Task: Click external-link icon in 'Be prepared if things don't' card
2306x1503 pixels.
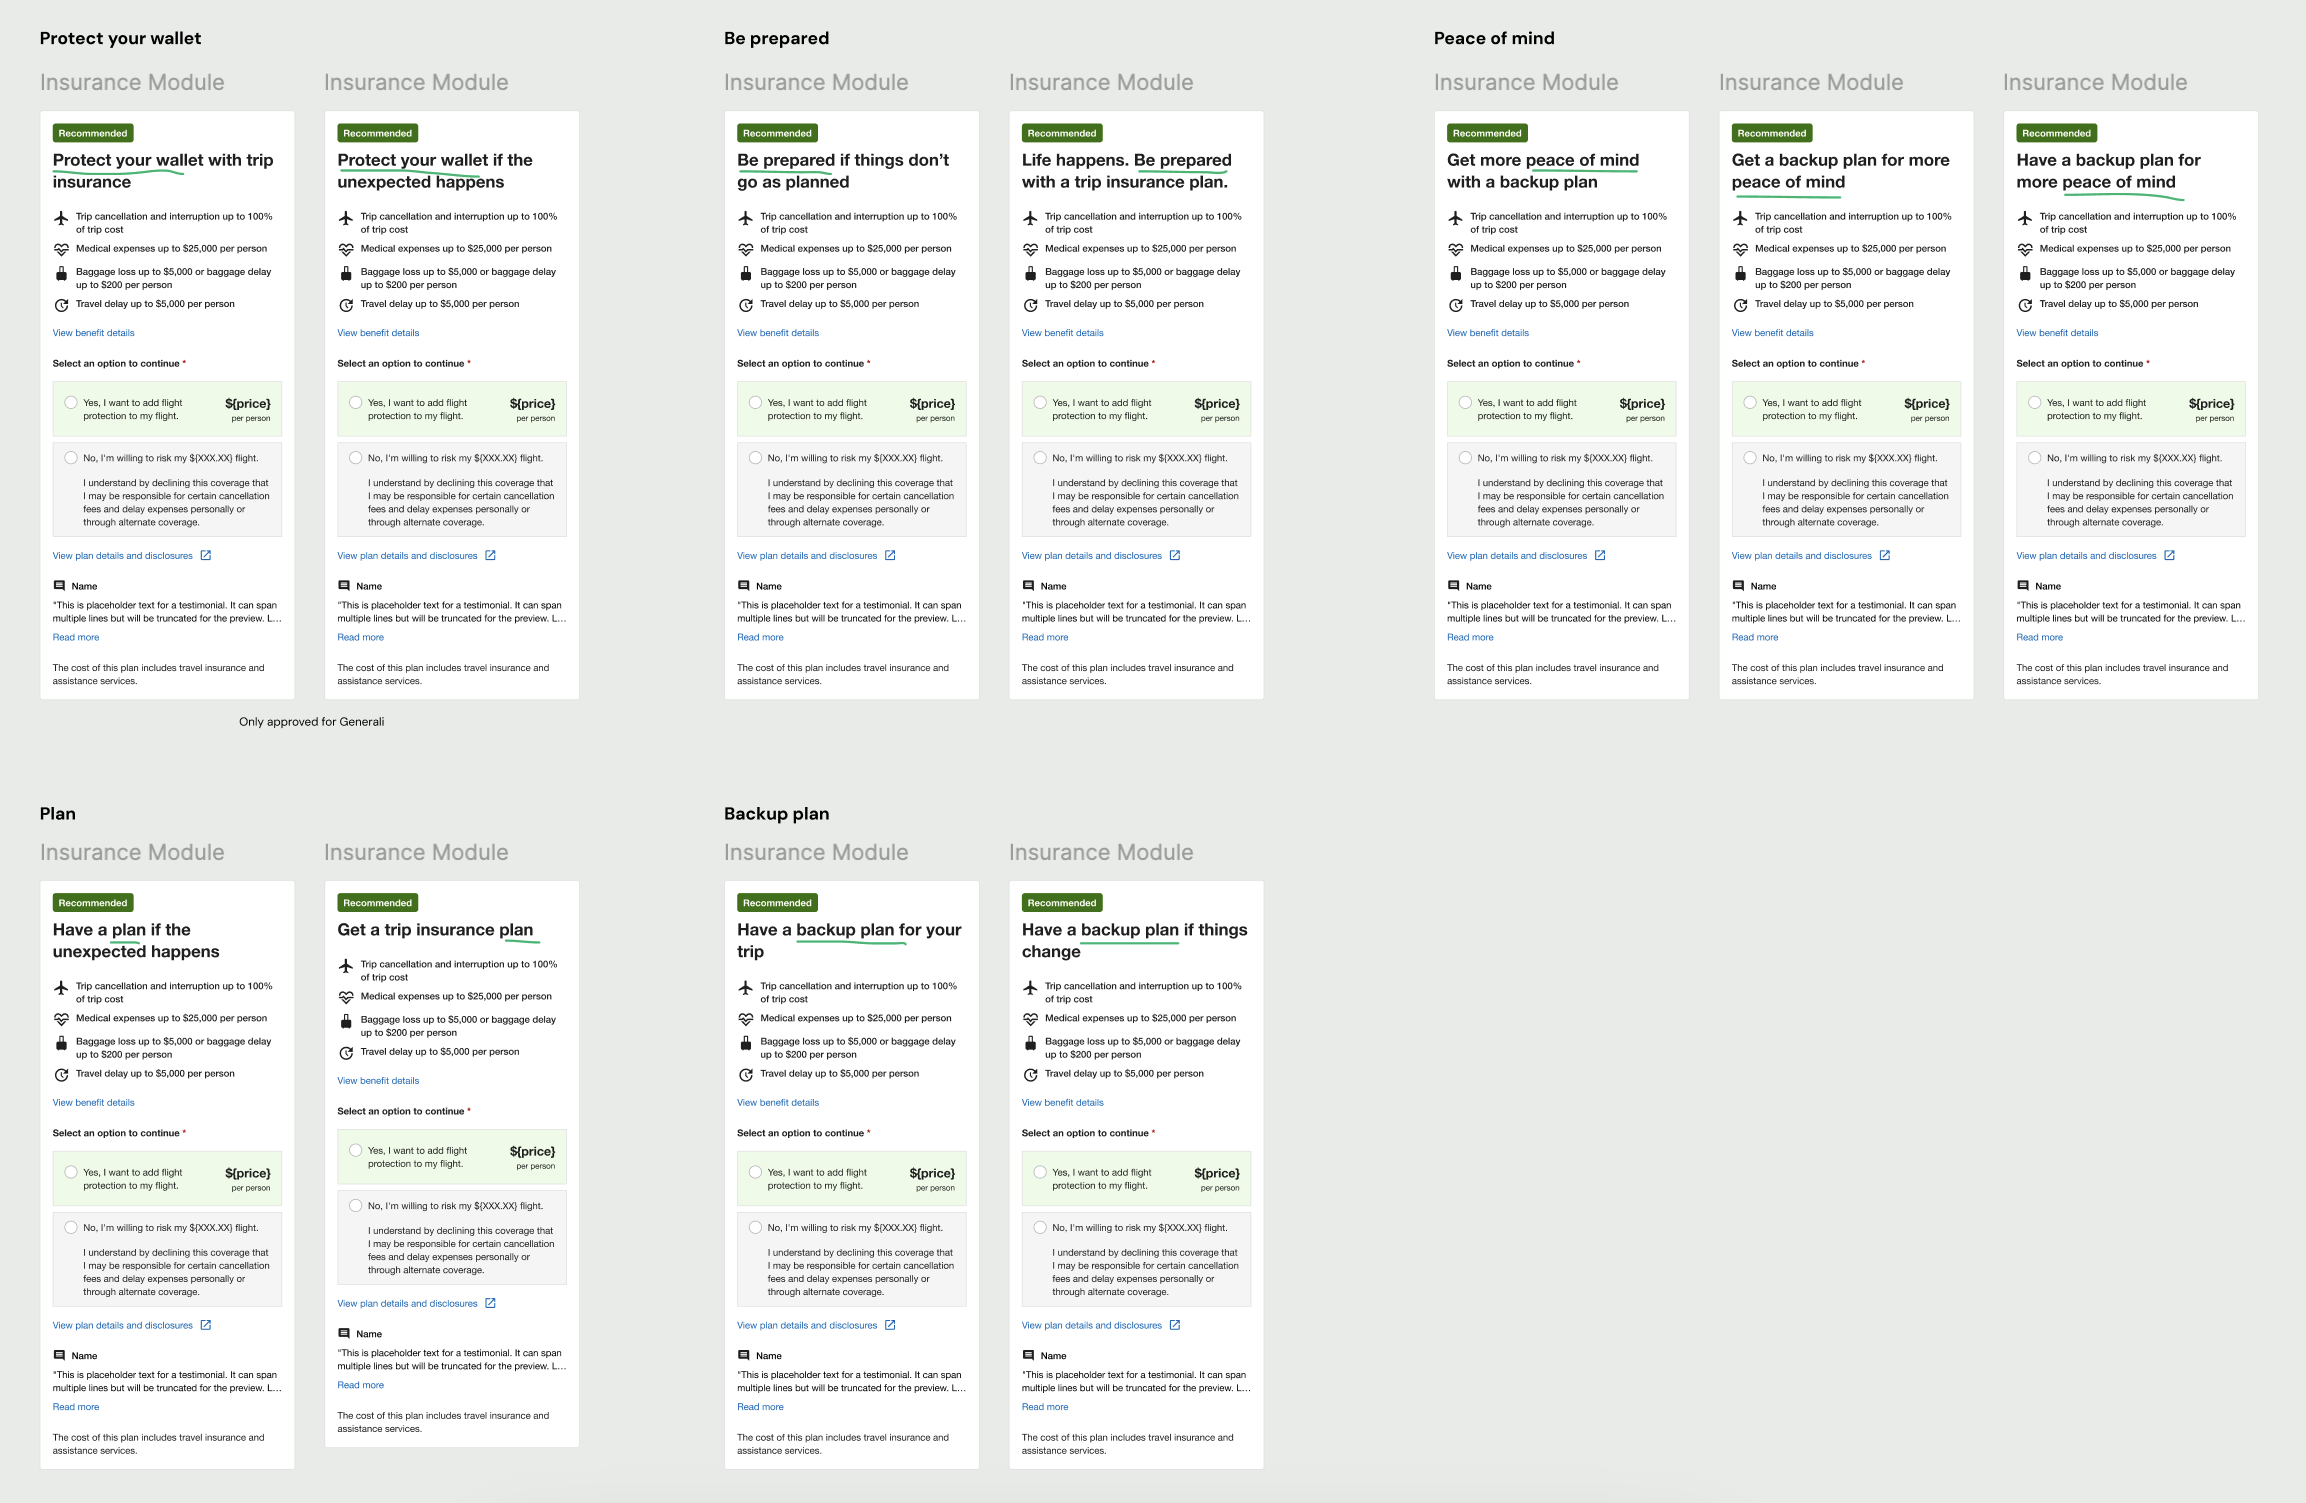Action: coord(890,555)
